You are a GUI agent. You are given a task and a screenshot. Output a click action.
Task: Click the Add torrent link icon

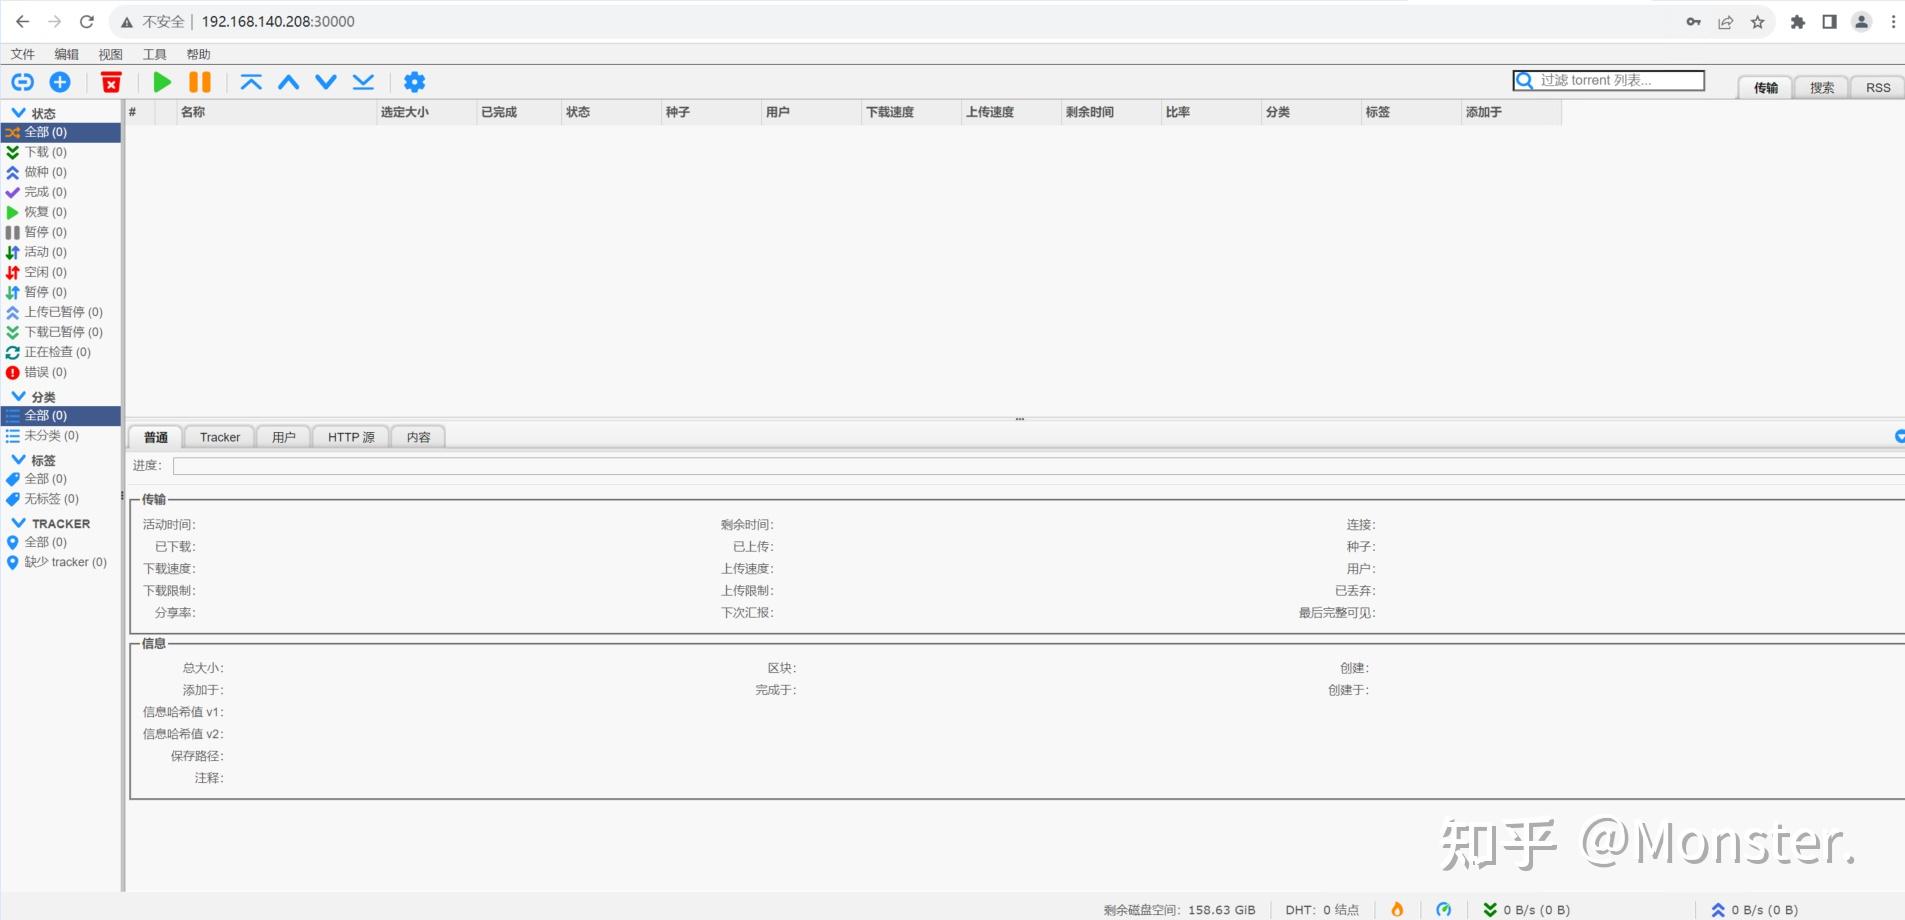point(22,82)
